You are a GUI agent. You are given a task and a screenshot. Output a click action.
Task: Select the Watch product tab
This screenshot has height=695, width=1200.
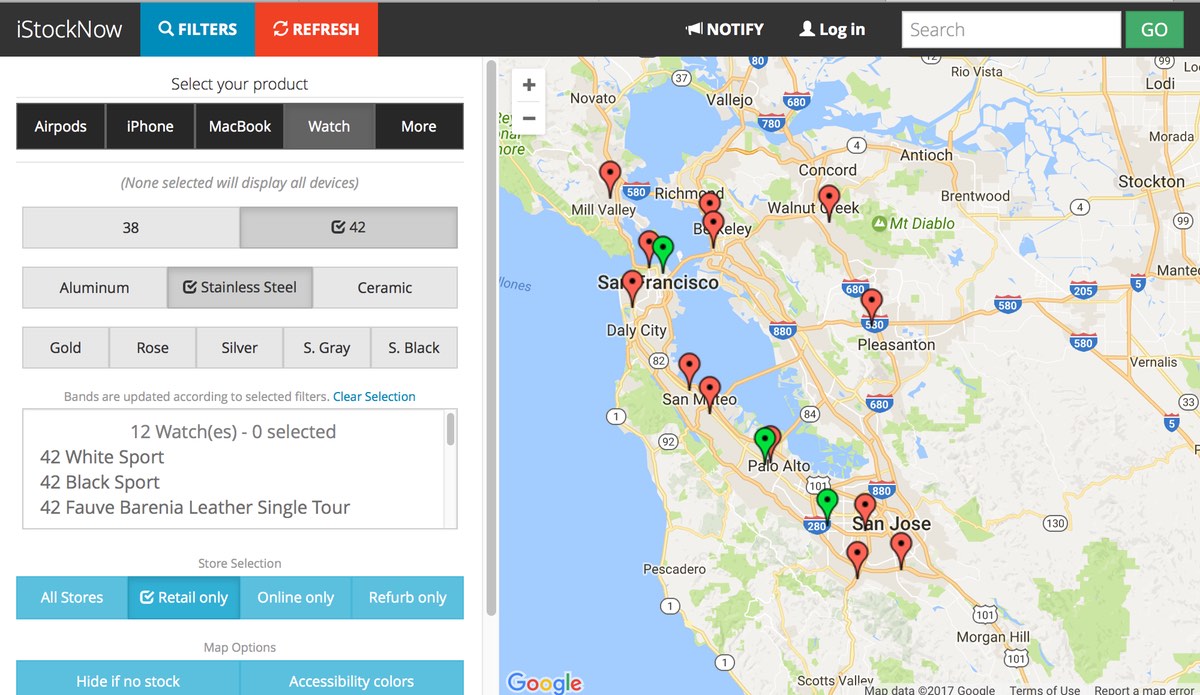(x=329, y=126)
